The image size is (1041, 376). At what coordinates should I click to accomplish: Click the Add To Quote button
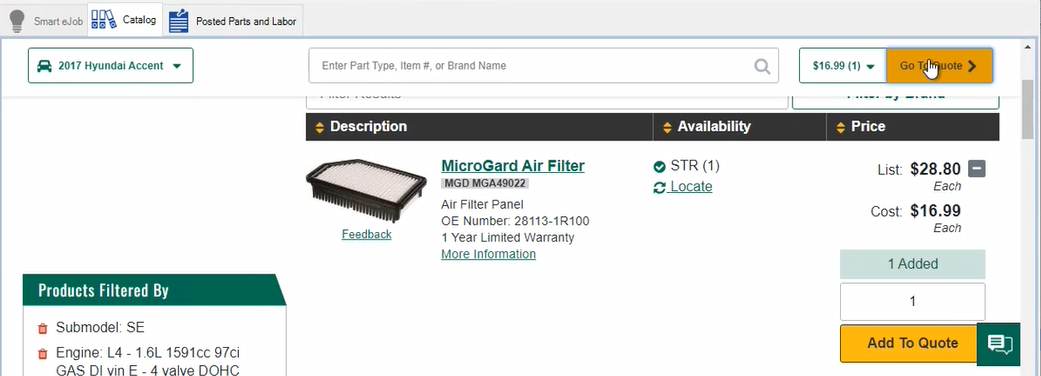912,343
